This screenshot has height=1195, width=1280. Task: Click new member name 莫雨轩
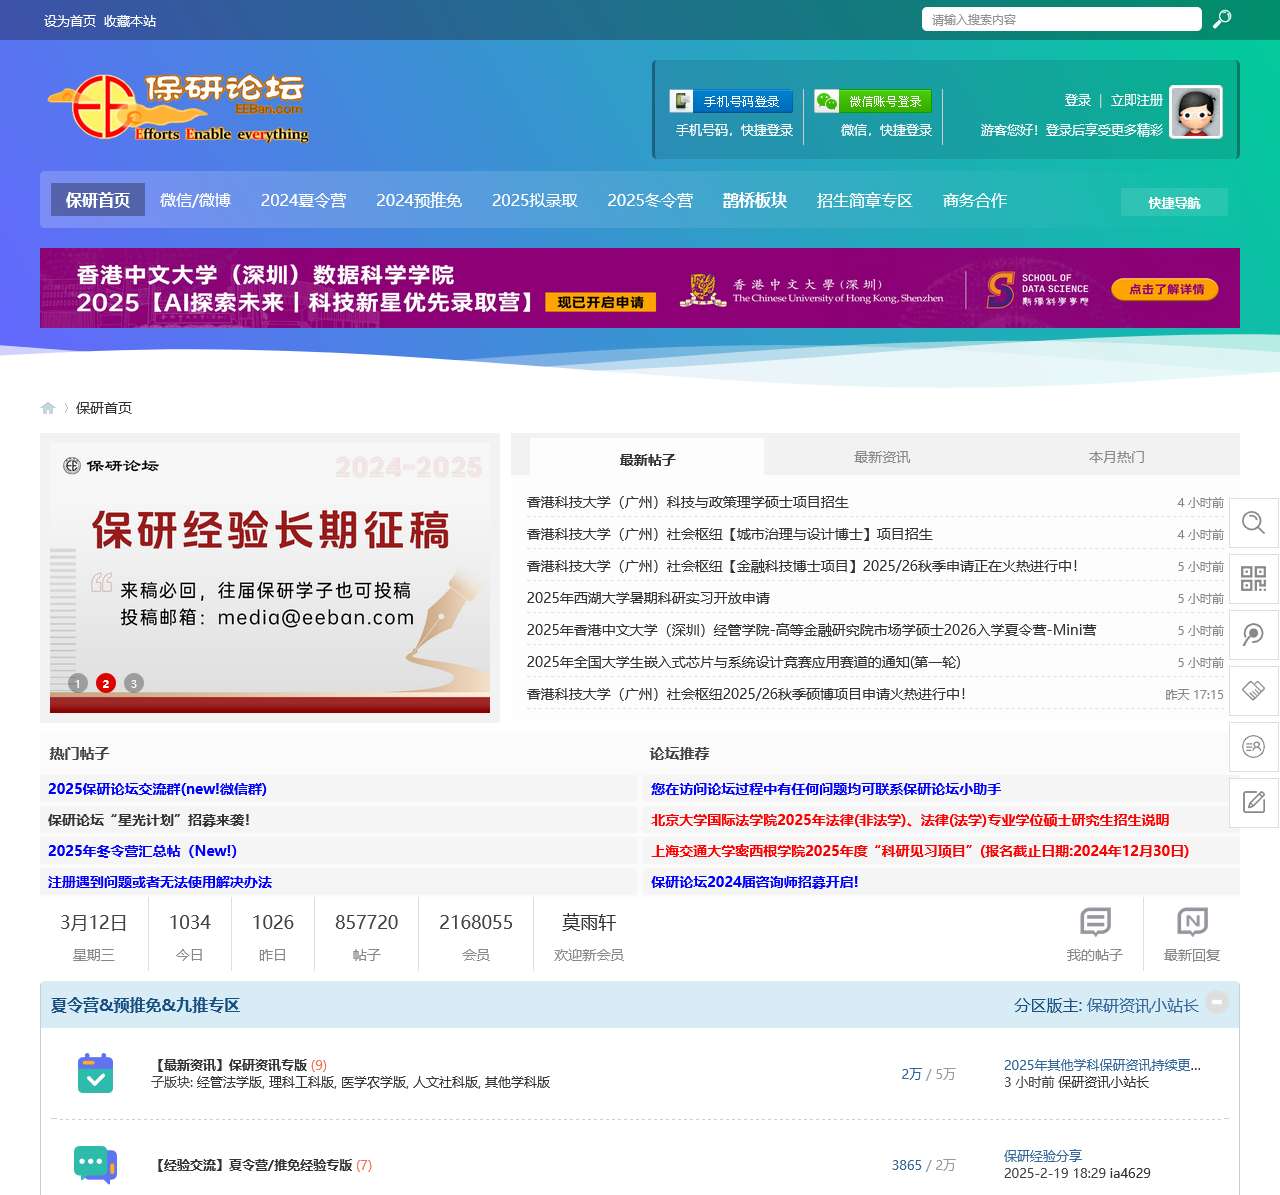tap(589, 922)
